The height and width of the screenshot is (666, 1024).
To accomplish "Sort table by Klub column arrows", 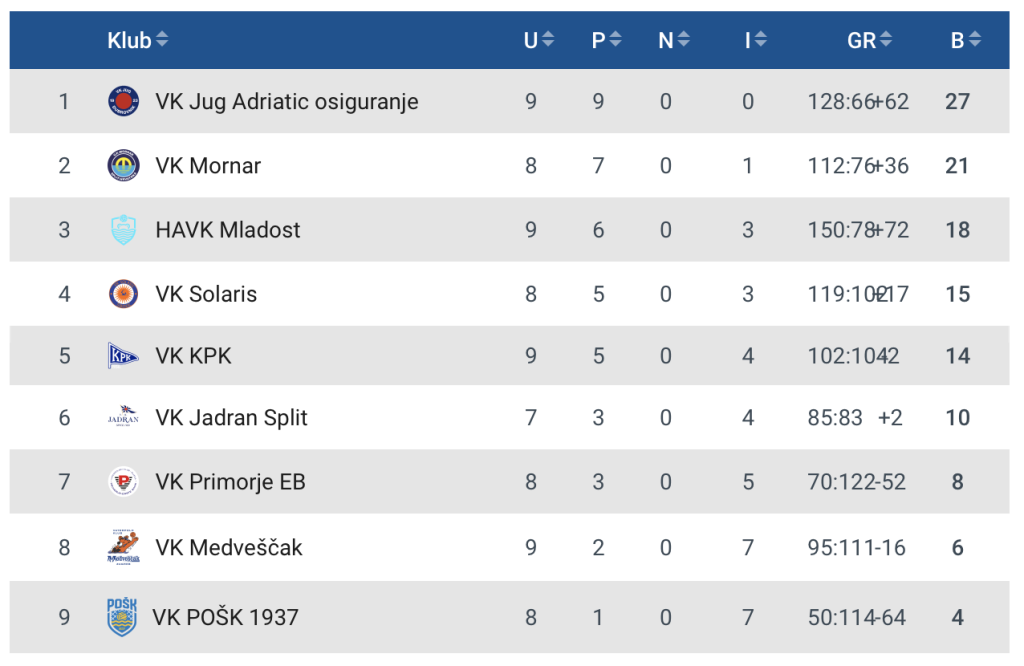I will tap(162, 40).
